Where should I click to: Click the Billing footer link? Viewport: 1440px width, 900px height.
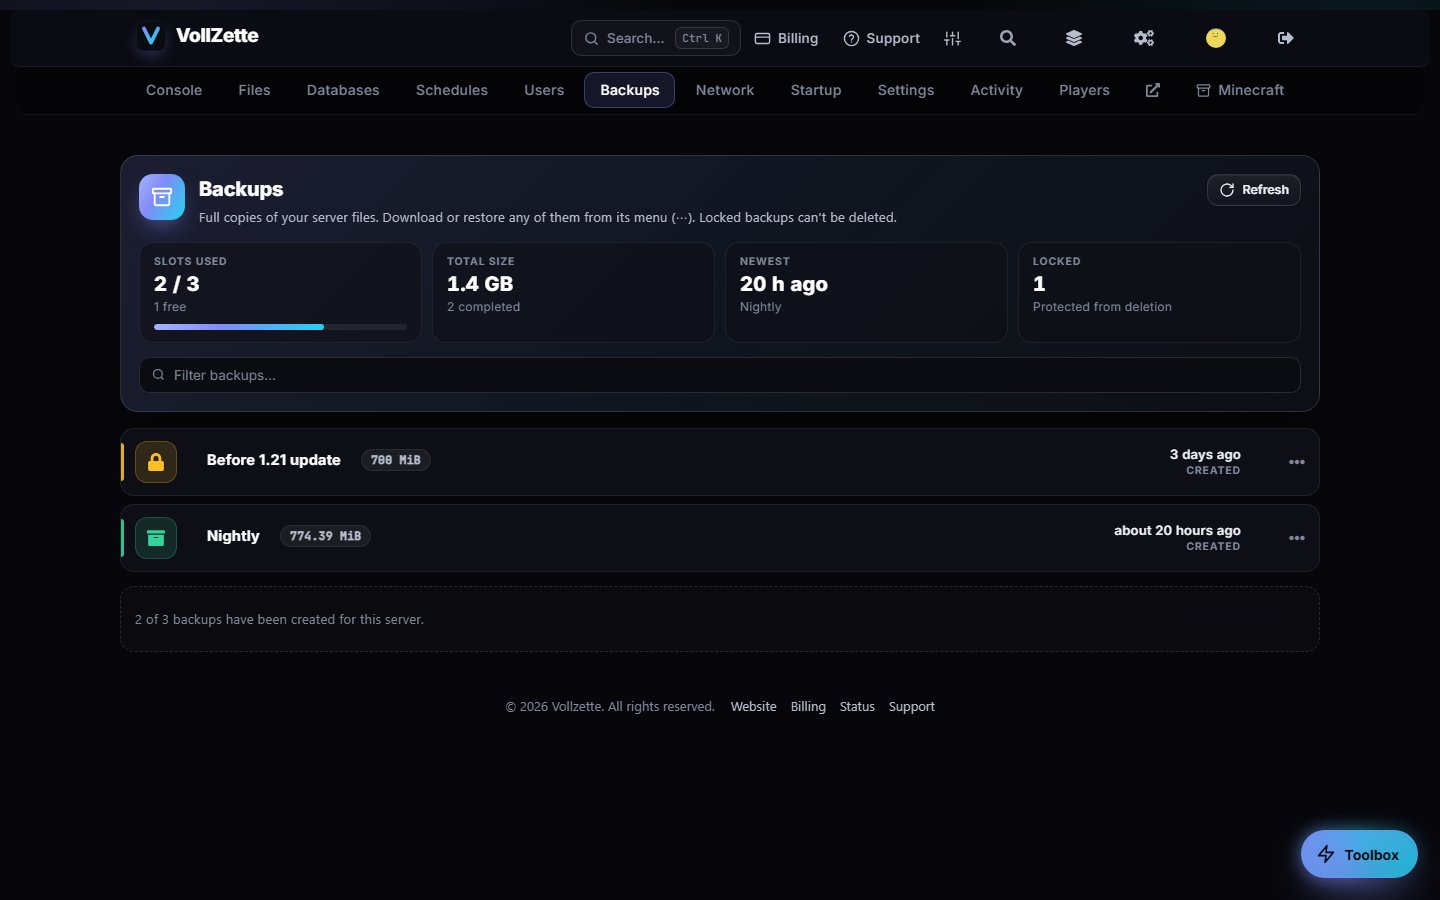(x=808, y=706)
